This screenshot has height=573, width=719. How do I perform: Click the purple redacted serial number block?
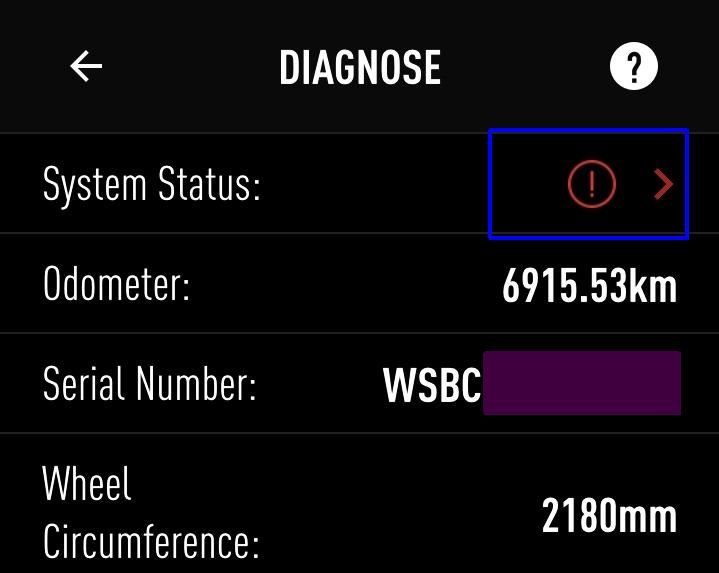[x=581, y=383]
